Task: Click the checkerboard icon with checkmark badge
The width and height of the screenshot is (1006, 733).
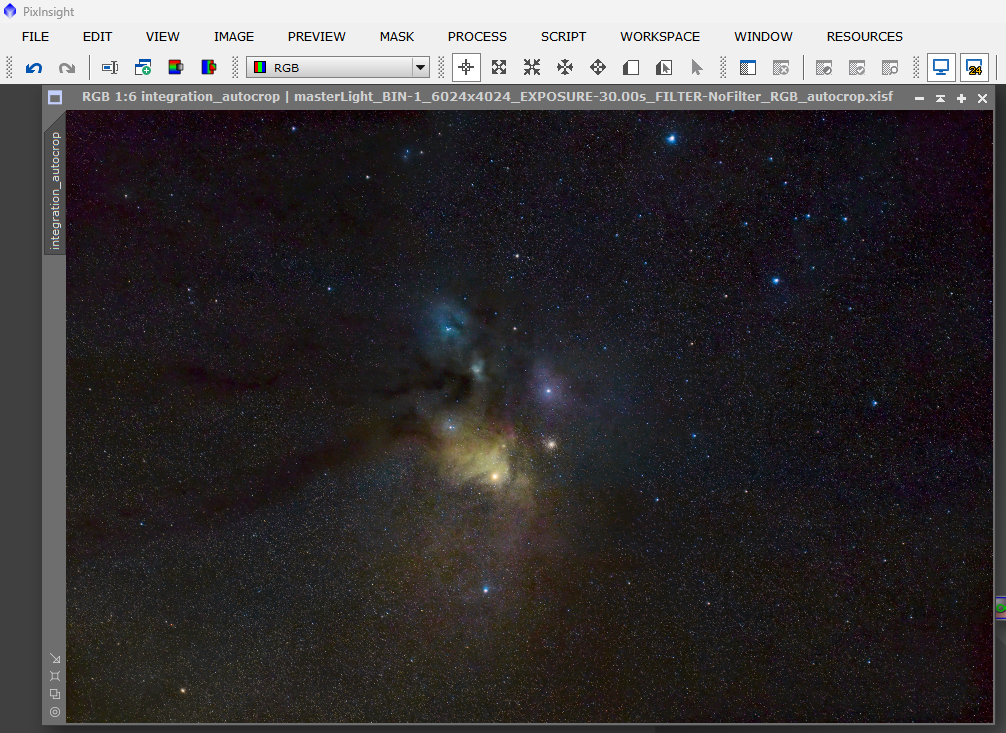Action: click(x=857, y=67)
